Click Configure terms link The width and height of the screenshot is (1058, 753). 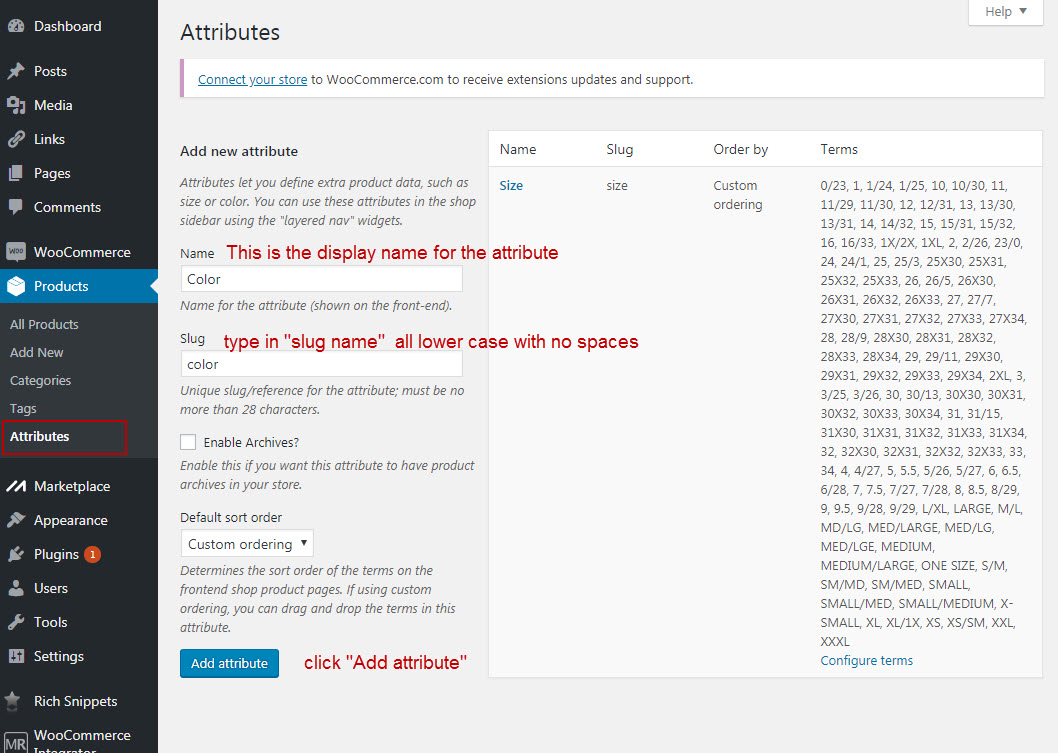point(866,661)
